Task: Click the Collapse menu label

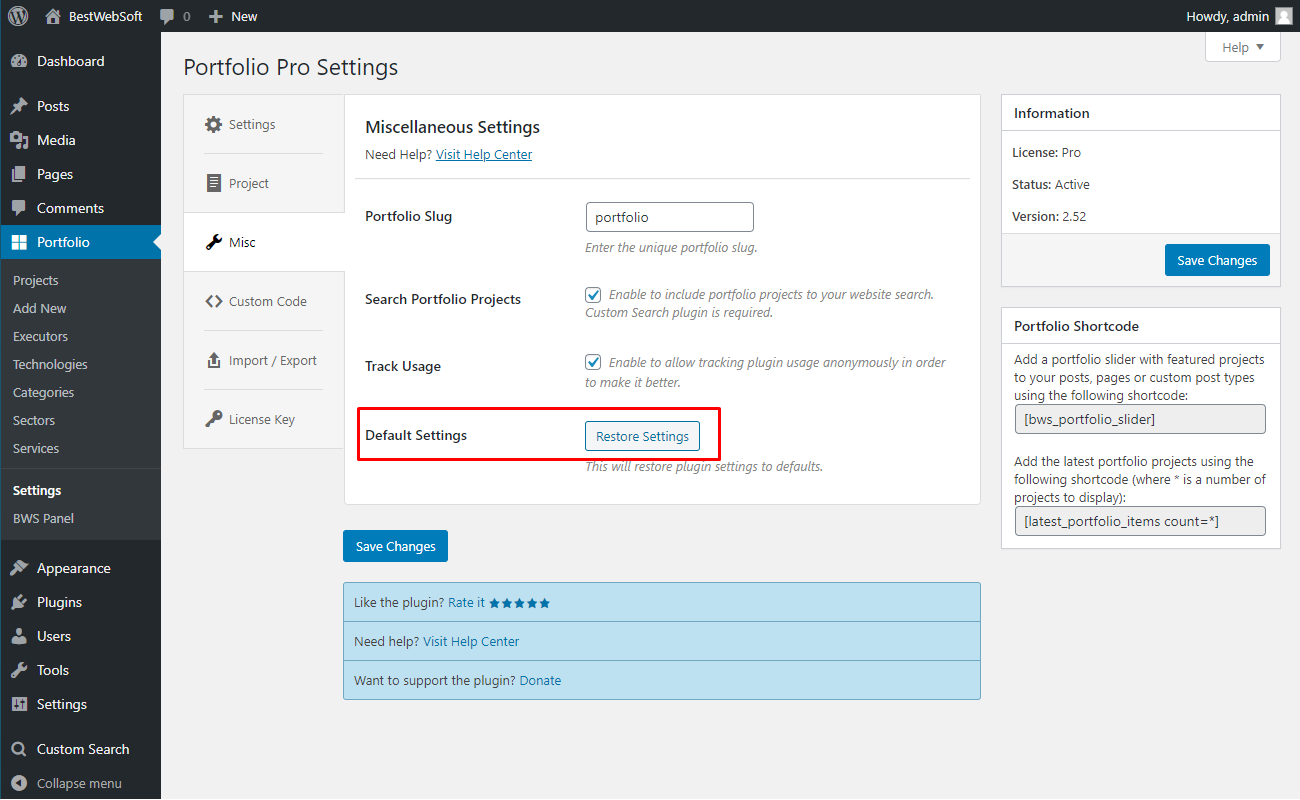Action: pos(79,783)
